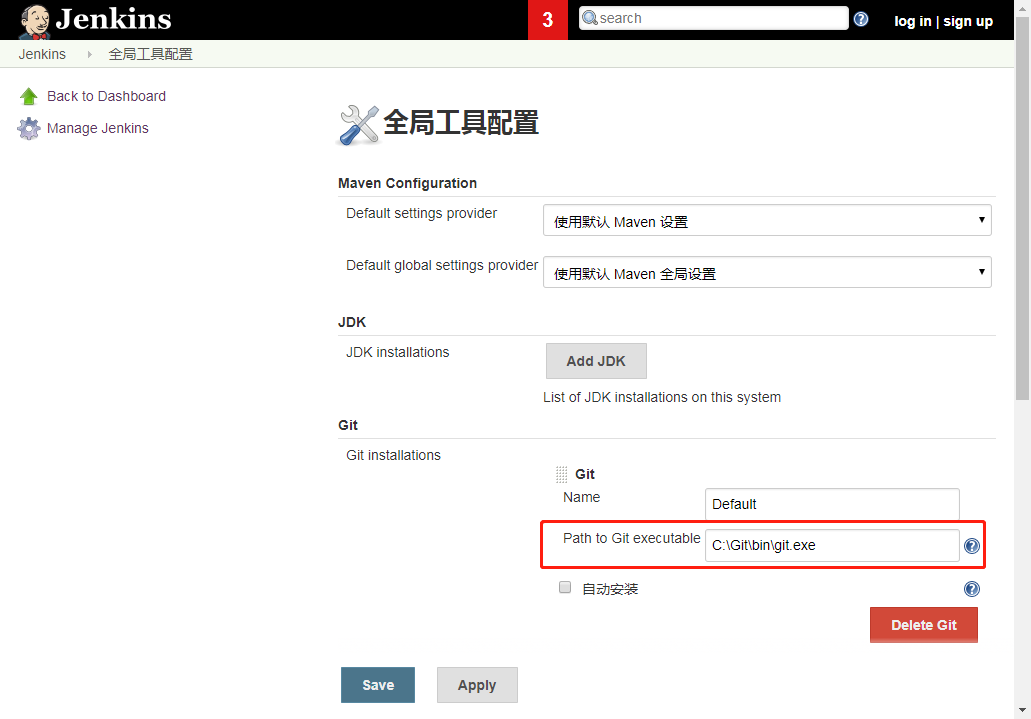This screenshot has width=1031, height=719.
Task: Toggle the 自动安装 checkbox
Action: (x=565, y=587)
